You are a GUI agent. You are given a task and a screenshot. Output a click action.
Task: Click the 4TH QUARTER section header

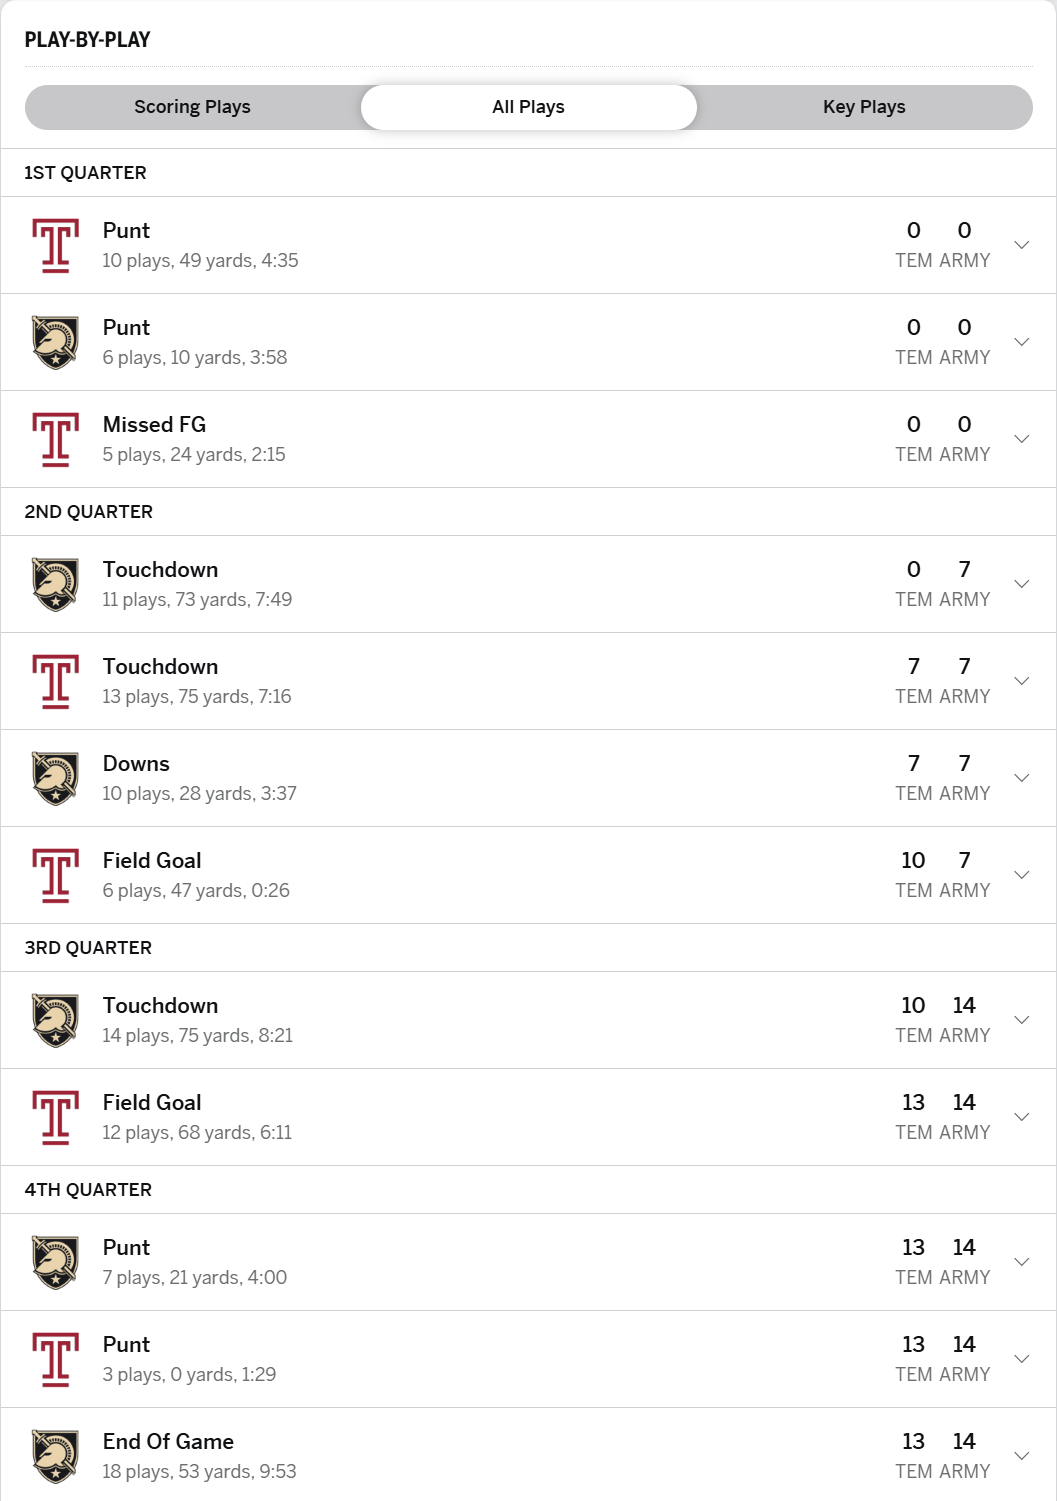tap(88, 1190)
